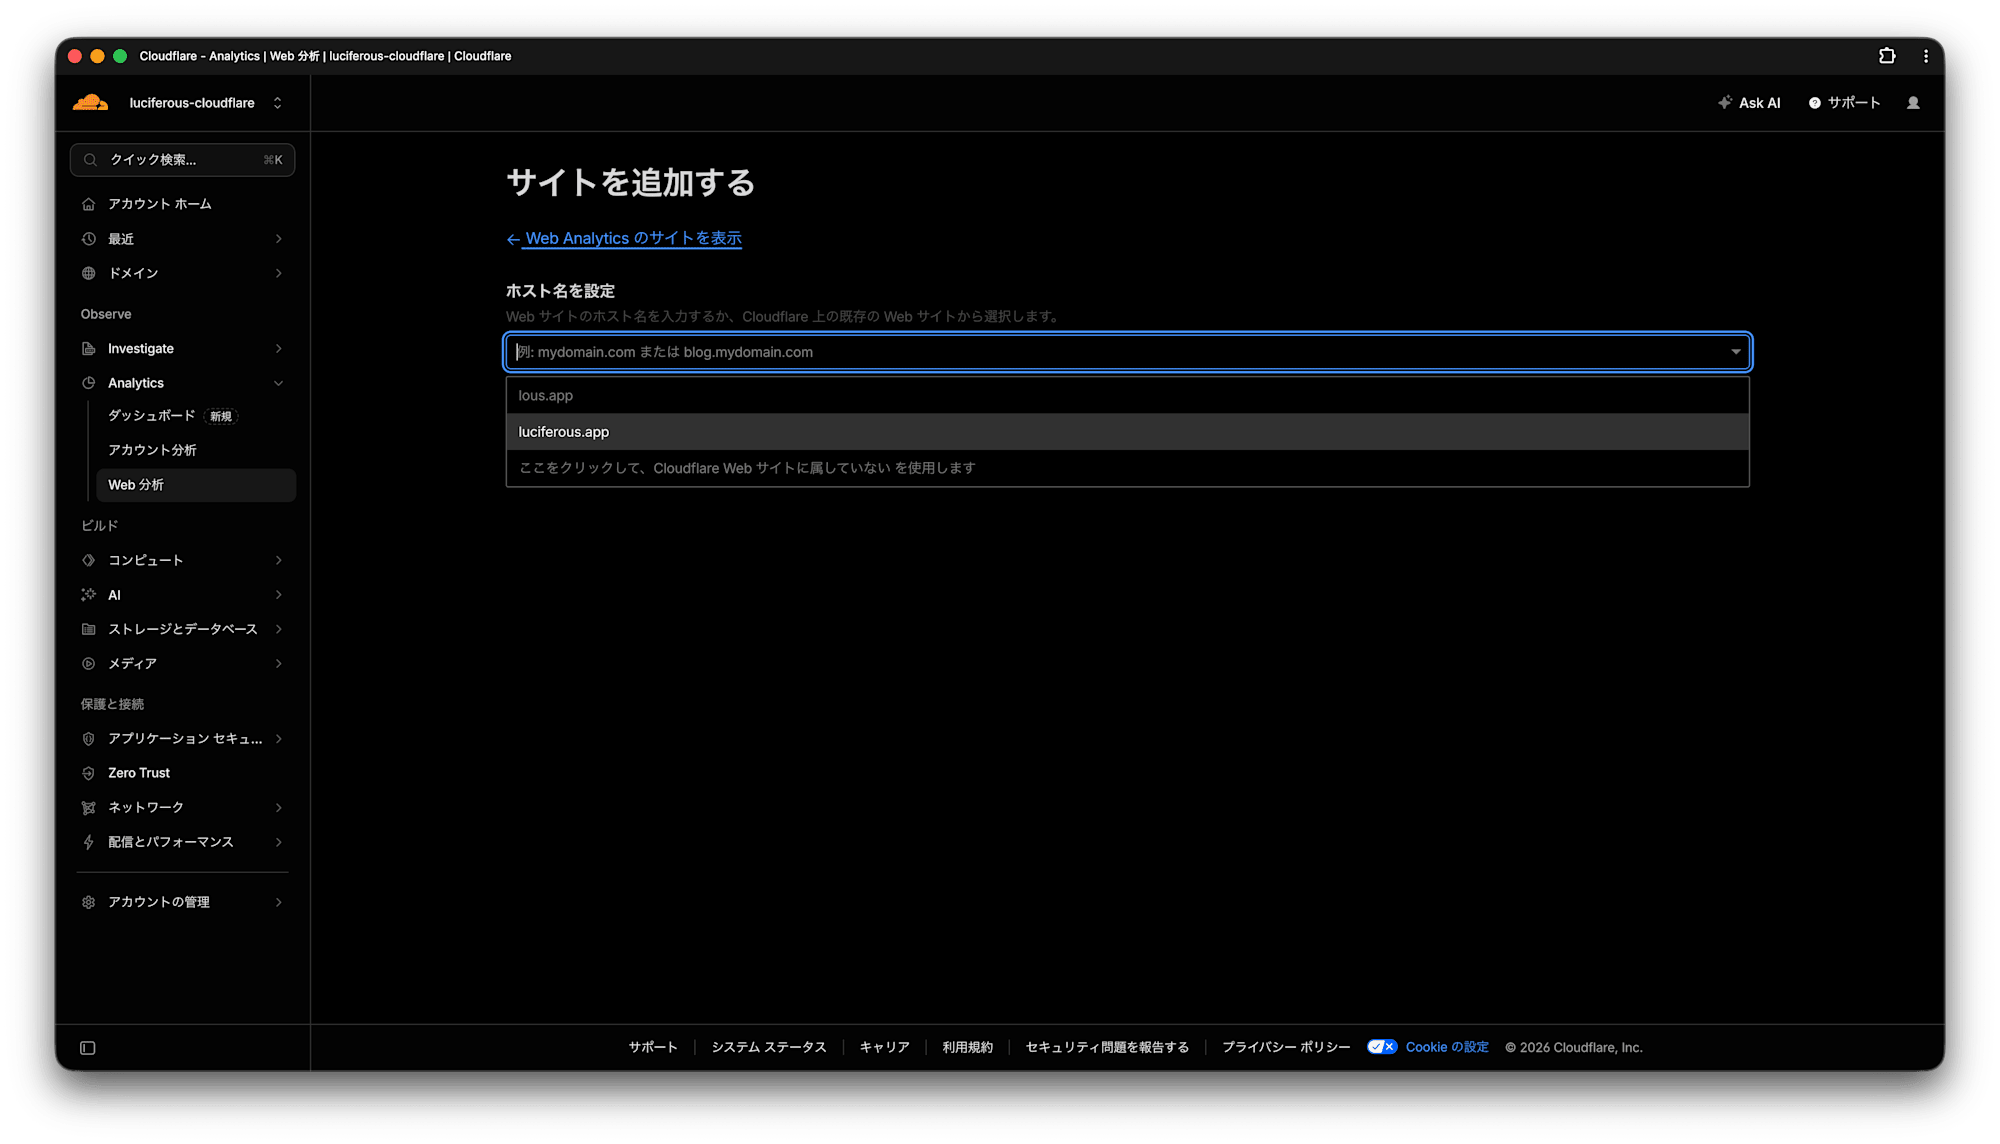Toggle the sidebar collapse icon
The width and height of the screenshot is (2000, 1144).
pos(88,1048)
